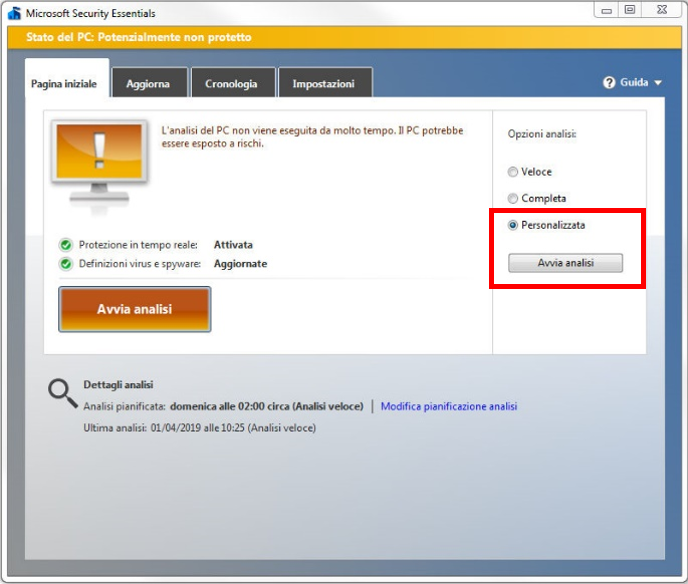Click the large orange Avvia analisi button

pos(135,309)
